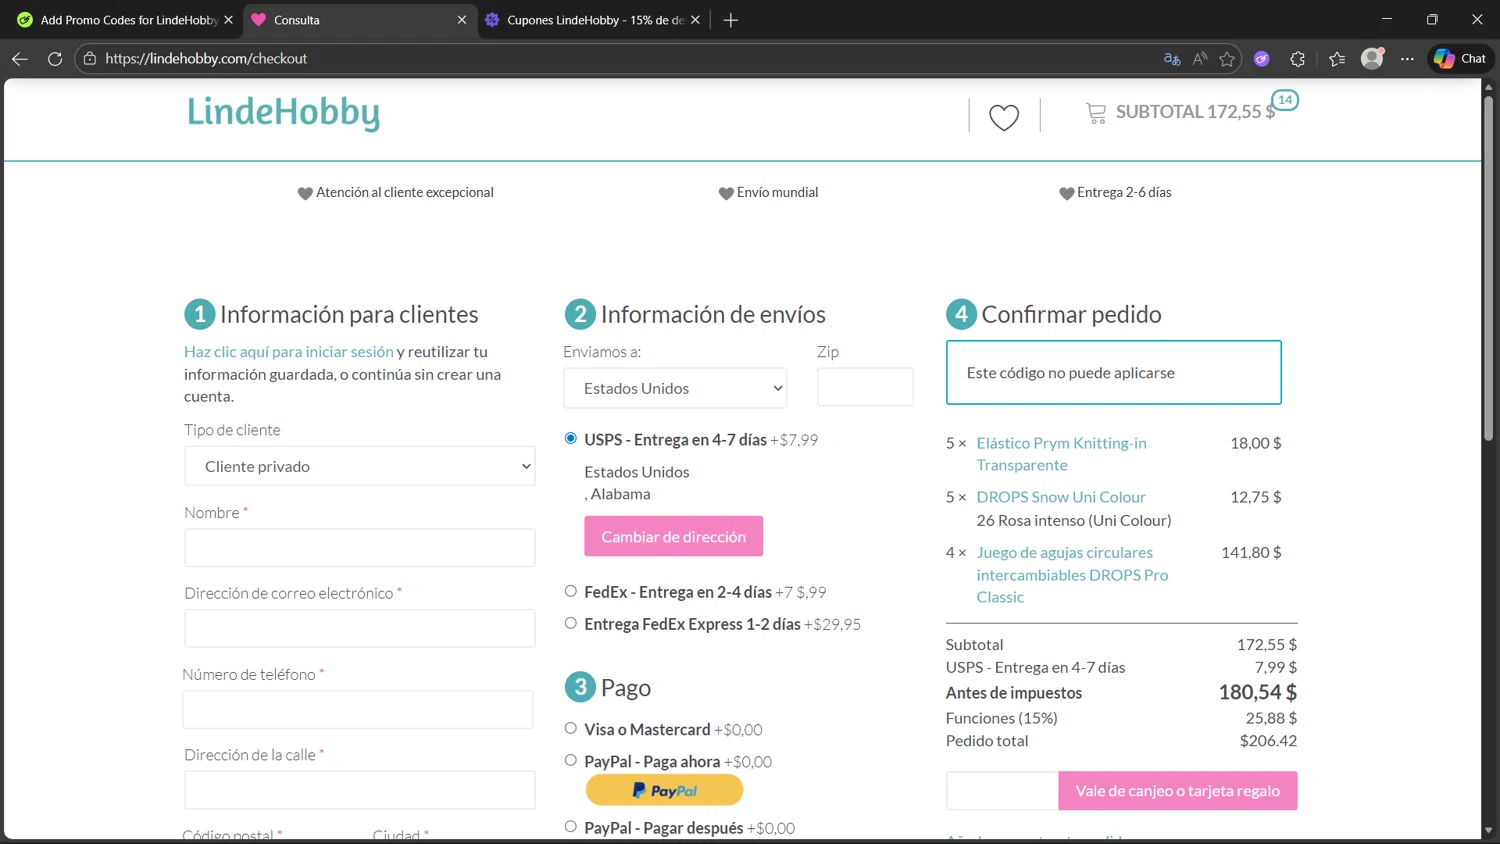The height and width of the screenshot is (844, 1500).
Task: Open browser extensions puzzle icon
Action: pyautogui.click(x=1298, y=59)
